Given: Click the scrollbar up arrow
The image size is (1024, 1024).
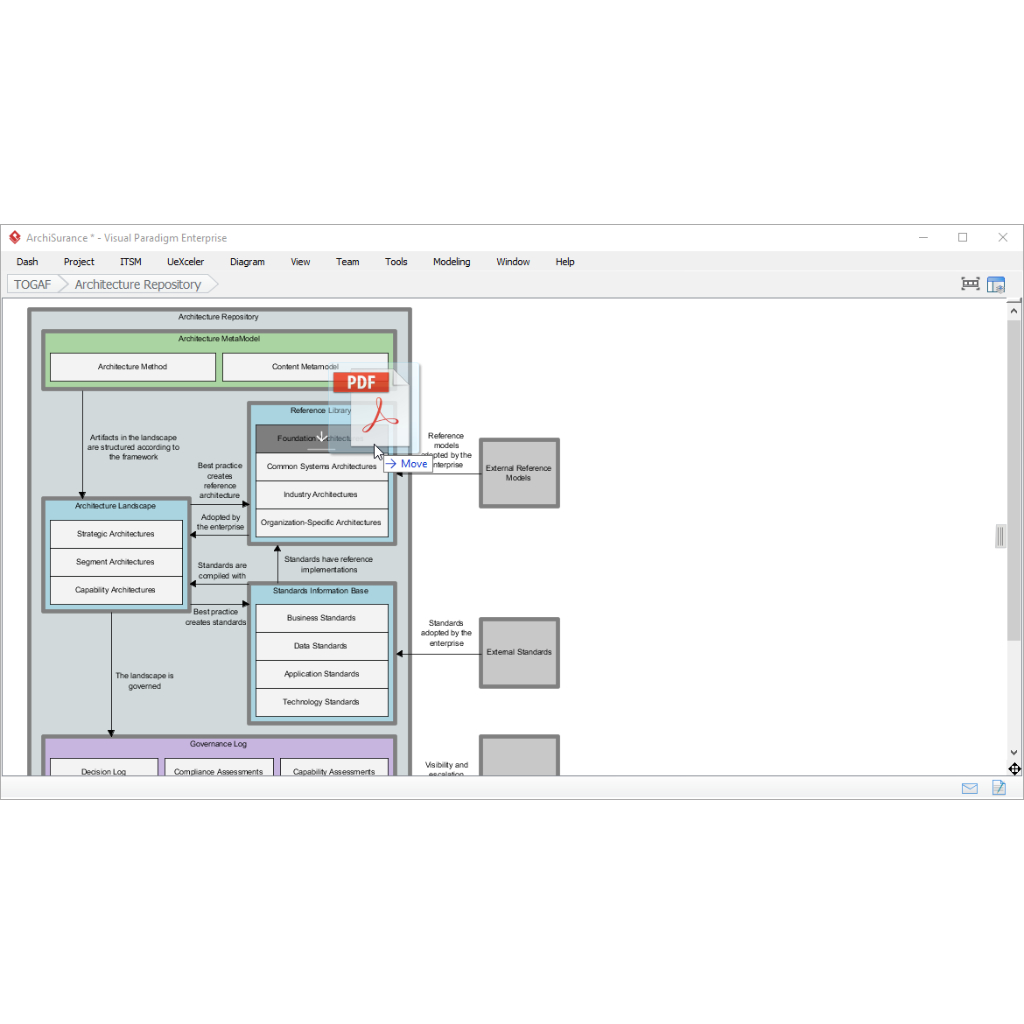Looking at the screenshot, I should [x=1014, y=311].
